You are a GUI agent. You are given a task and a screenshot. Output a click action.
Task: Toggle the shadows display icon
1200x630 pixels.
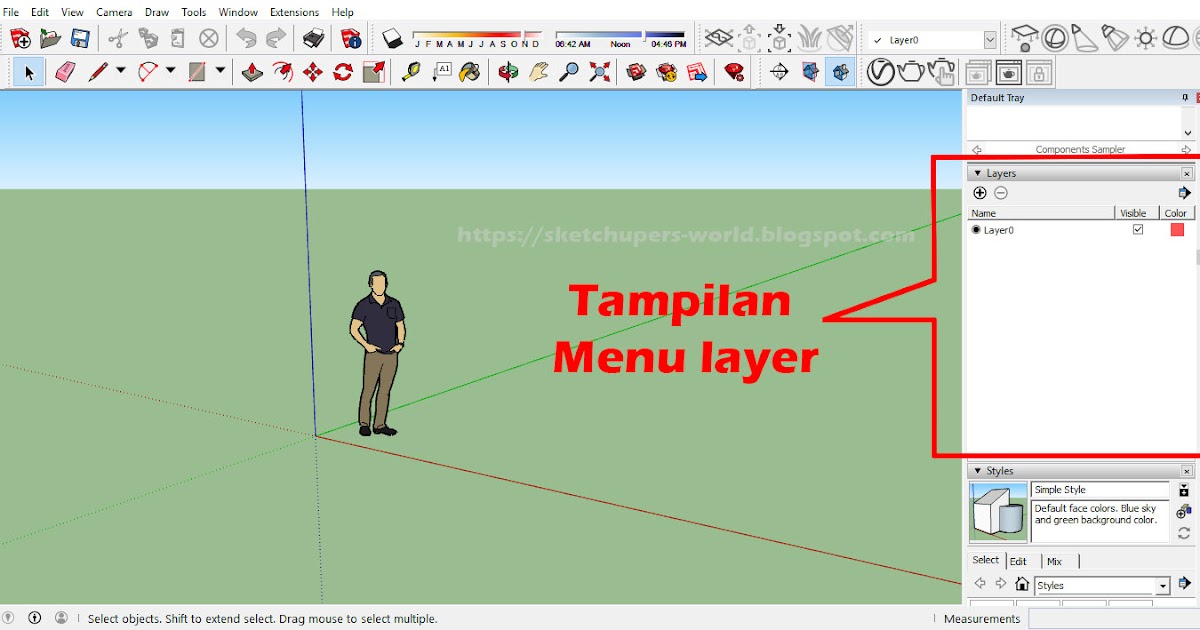pyautogui.click(x=392, y=39)
